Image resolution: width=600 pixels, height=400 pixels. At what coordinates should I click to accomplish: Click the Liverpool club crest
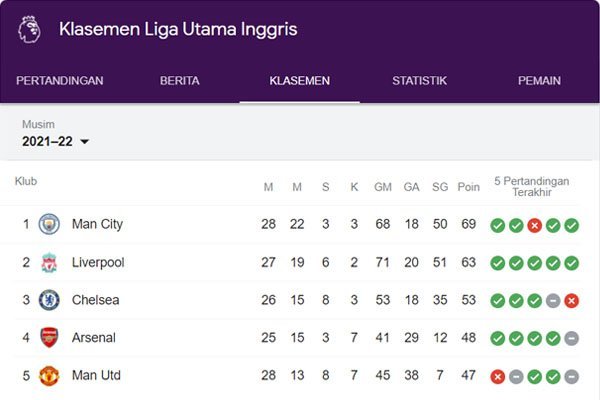pos(49,262)
